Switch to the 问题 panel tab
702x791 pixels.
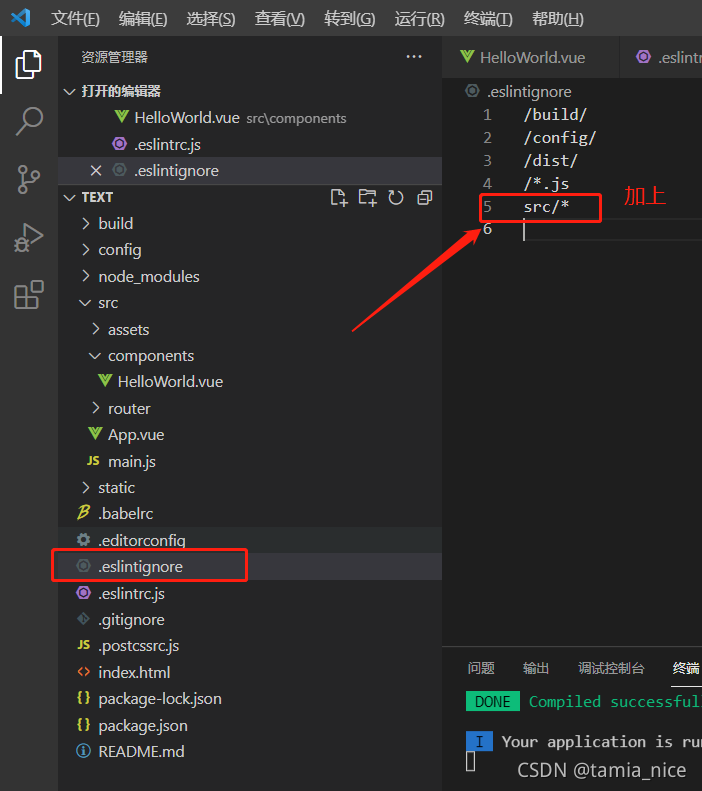[x=481, y=668]
